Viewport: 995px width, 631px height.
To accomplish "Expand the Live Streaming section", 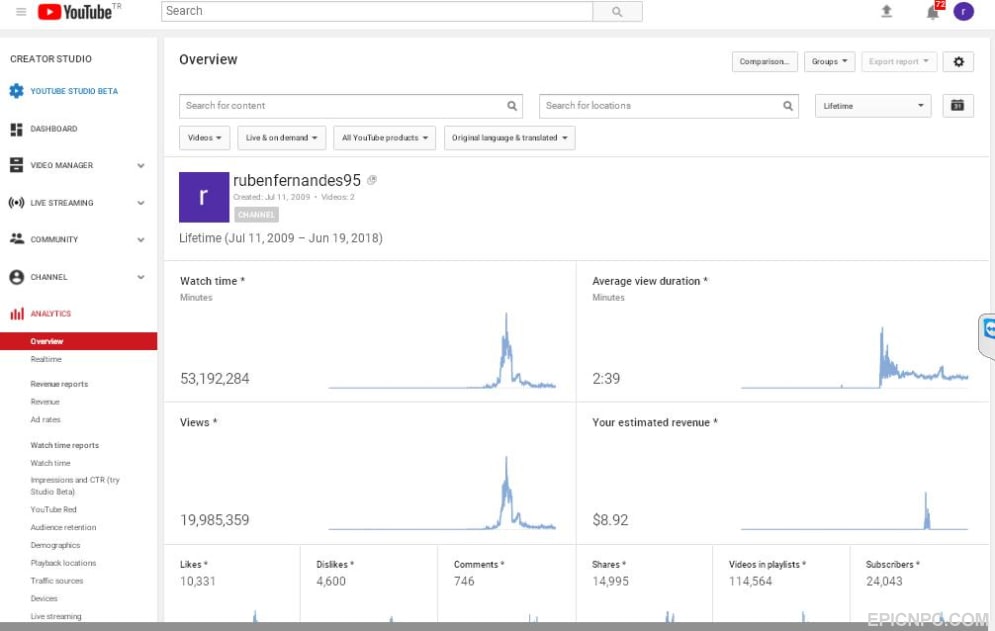I will (141, 203).
